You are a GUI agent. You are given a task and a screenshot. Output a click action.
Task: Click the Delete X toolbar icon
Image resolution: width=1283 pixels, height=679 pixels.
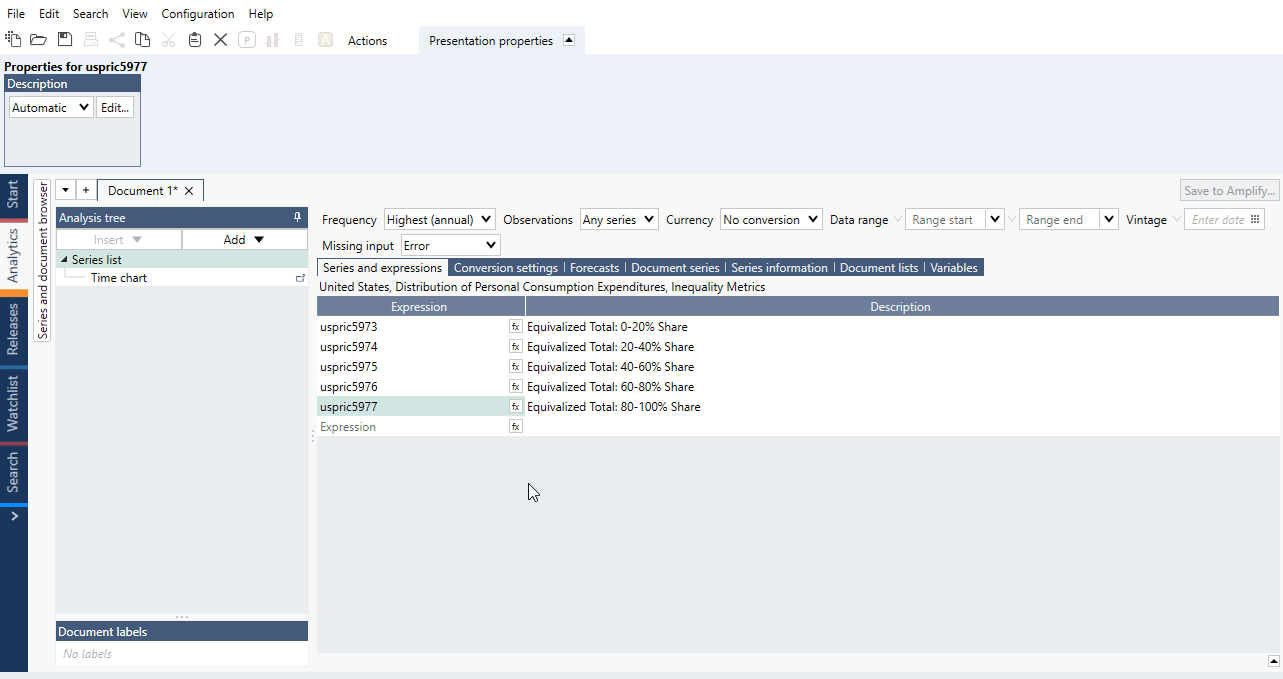click(x=220, y=40)
